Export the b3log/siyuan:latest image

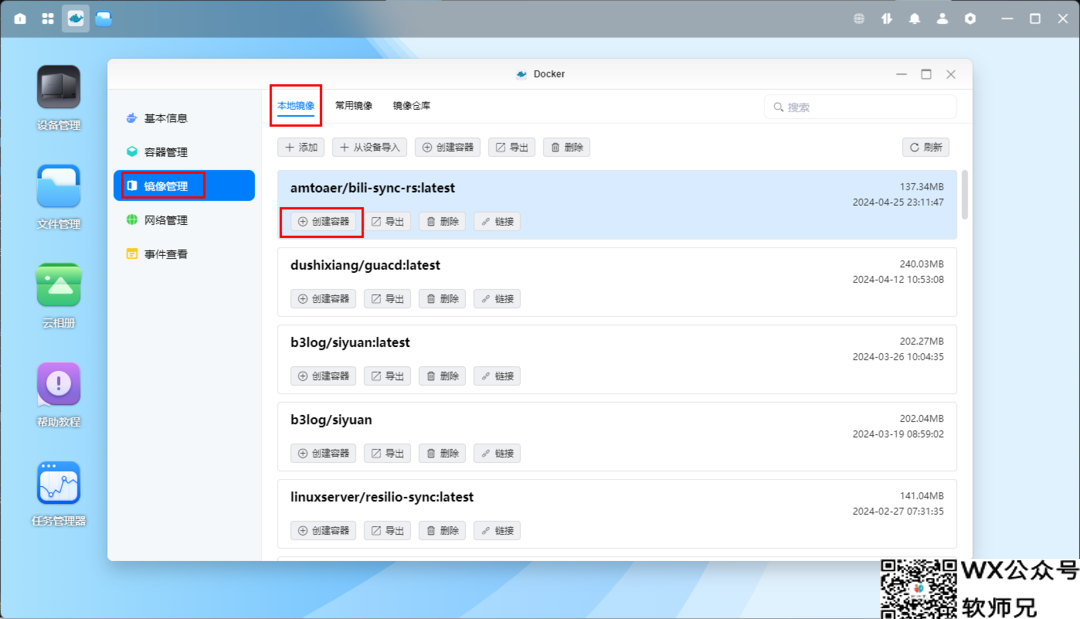(387, 376)
